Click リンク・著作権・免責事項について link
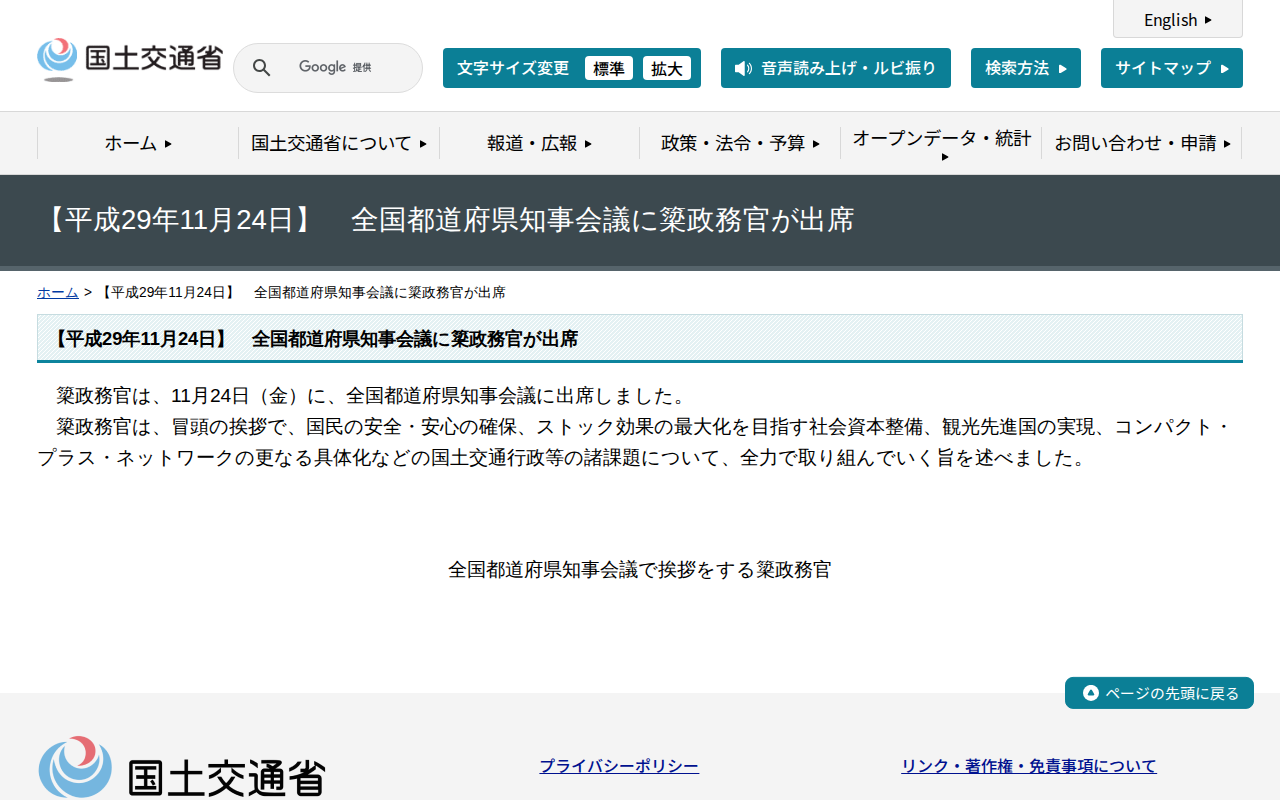 pyautogui.click(x=1028, y=765)
